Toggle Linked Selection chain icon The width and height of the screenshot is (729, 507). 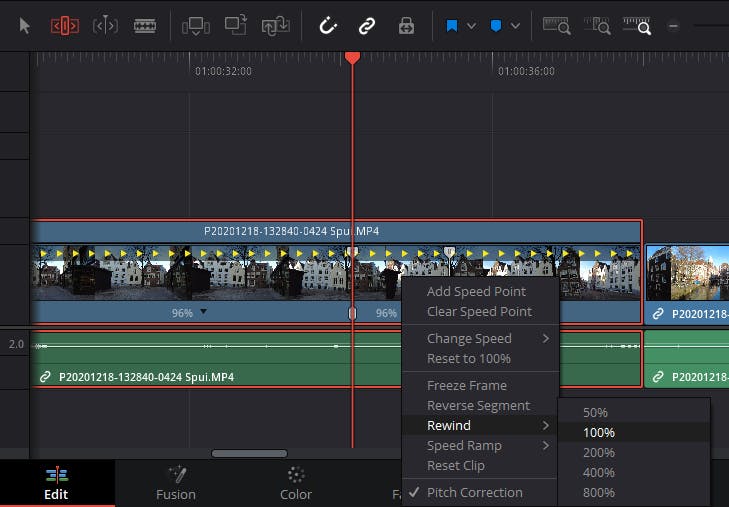click(x=367, y=26)
